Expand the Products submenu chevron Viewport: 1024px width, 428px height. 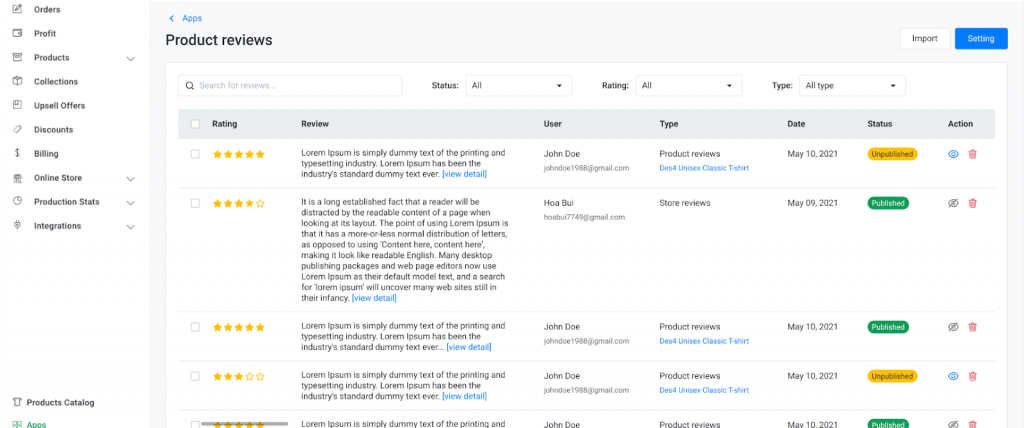coord(131,59)
